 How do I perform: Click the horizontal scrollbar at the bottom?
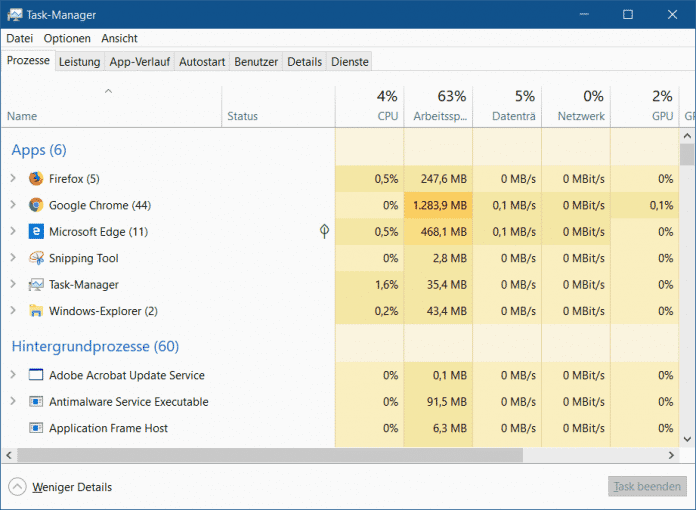tap(270, 455)
